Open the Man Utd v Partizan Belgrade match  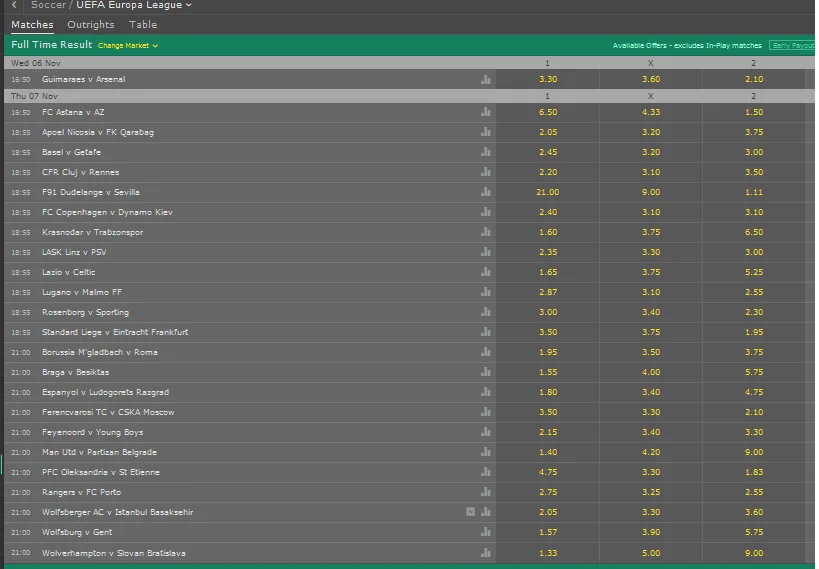click(x=99, y=452)
